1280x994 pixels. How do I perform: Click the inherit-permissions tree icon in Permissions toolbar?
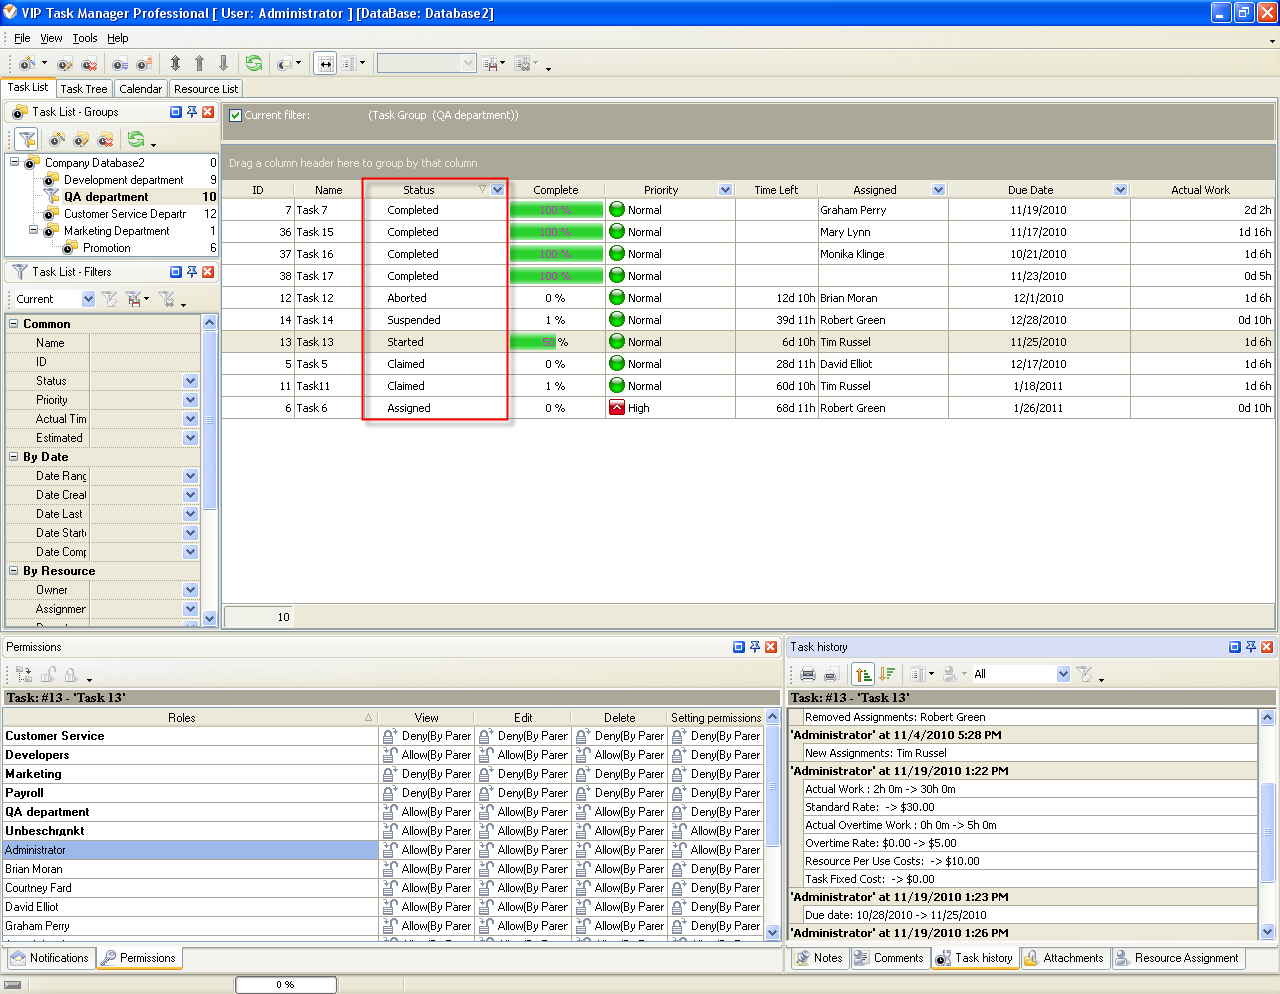(25, 675)
